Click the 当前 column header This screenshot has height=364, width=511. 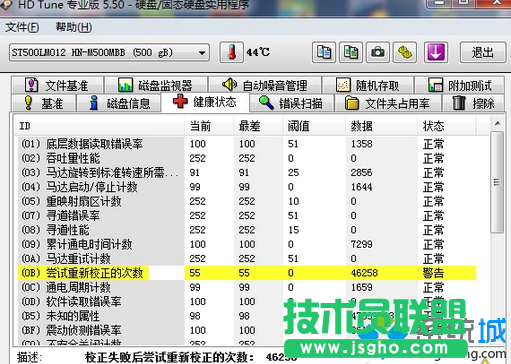coord(209,126)
